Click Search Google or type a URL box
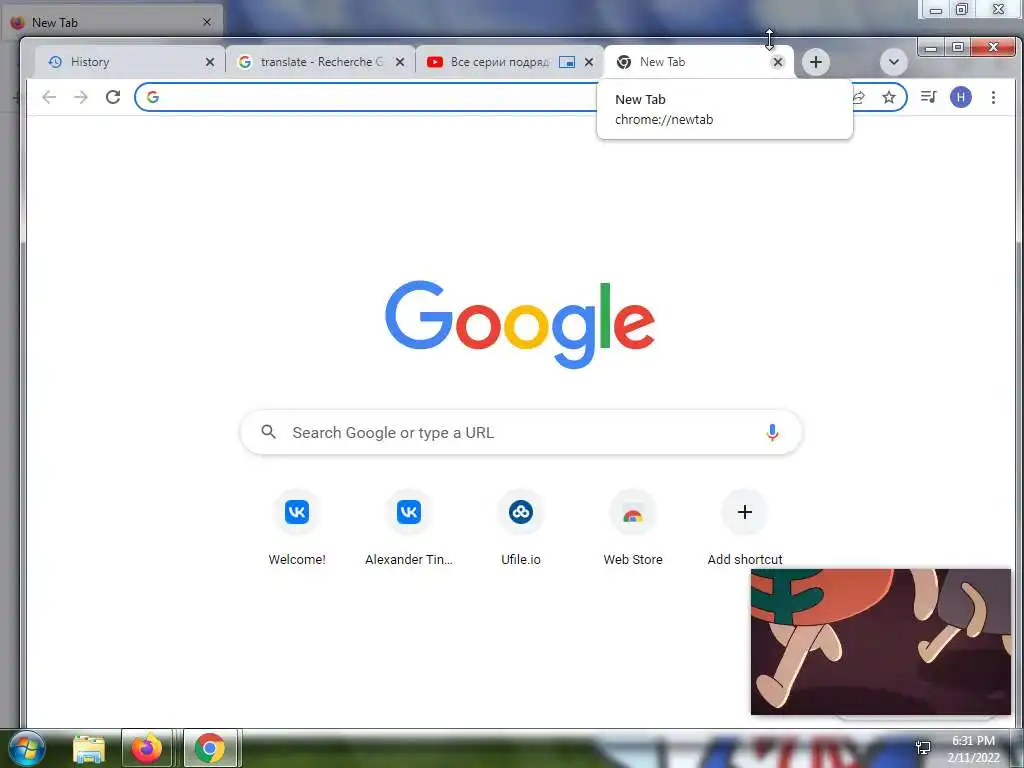1024x768 pixels. pos(521,432)
